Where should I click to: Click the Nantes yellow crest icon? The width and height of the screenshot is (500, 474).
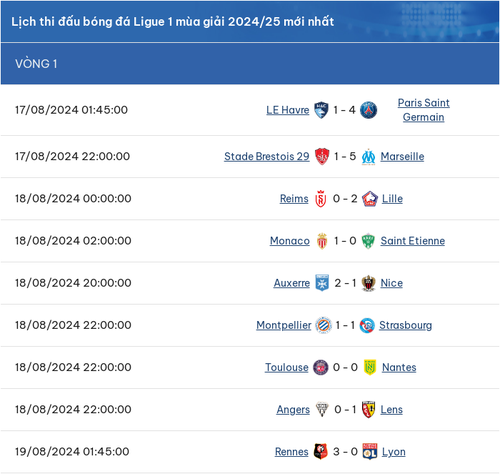point(370,367)
